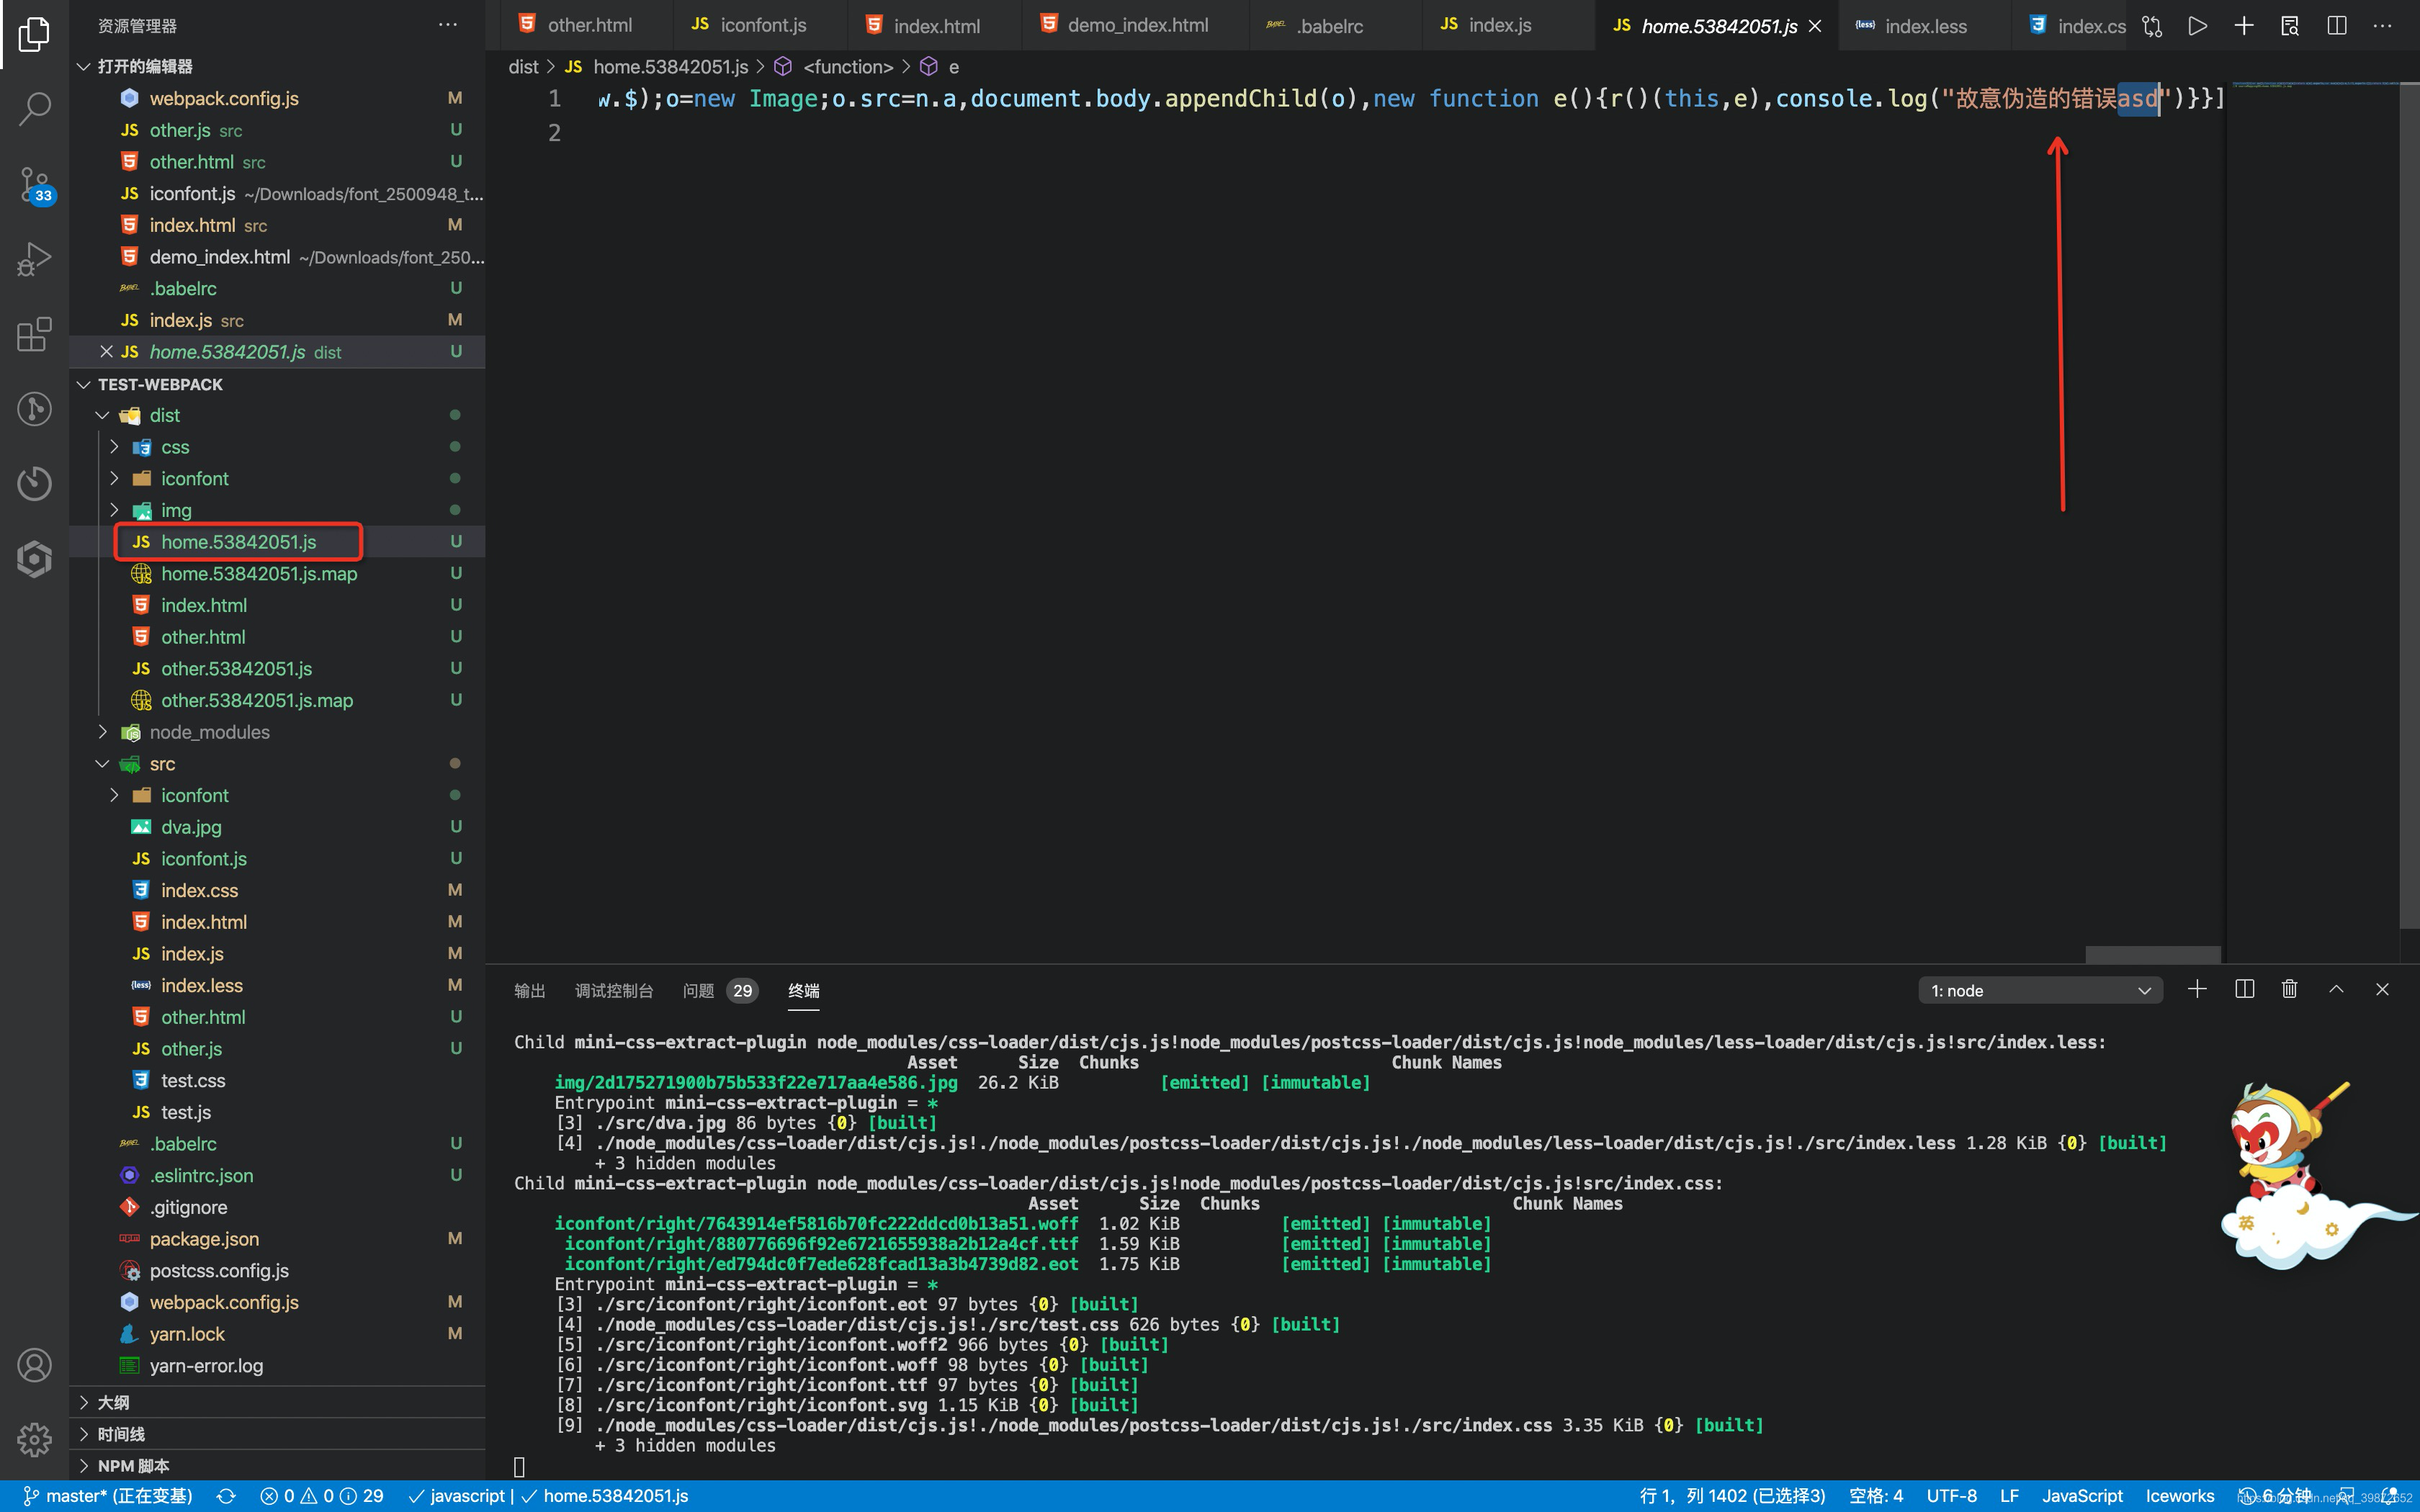Expand the Outline (大纲) section
This screenshot has height=1512, width=2420.
click(277, 1402)
